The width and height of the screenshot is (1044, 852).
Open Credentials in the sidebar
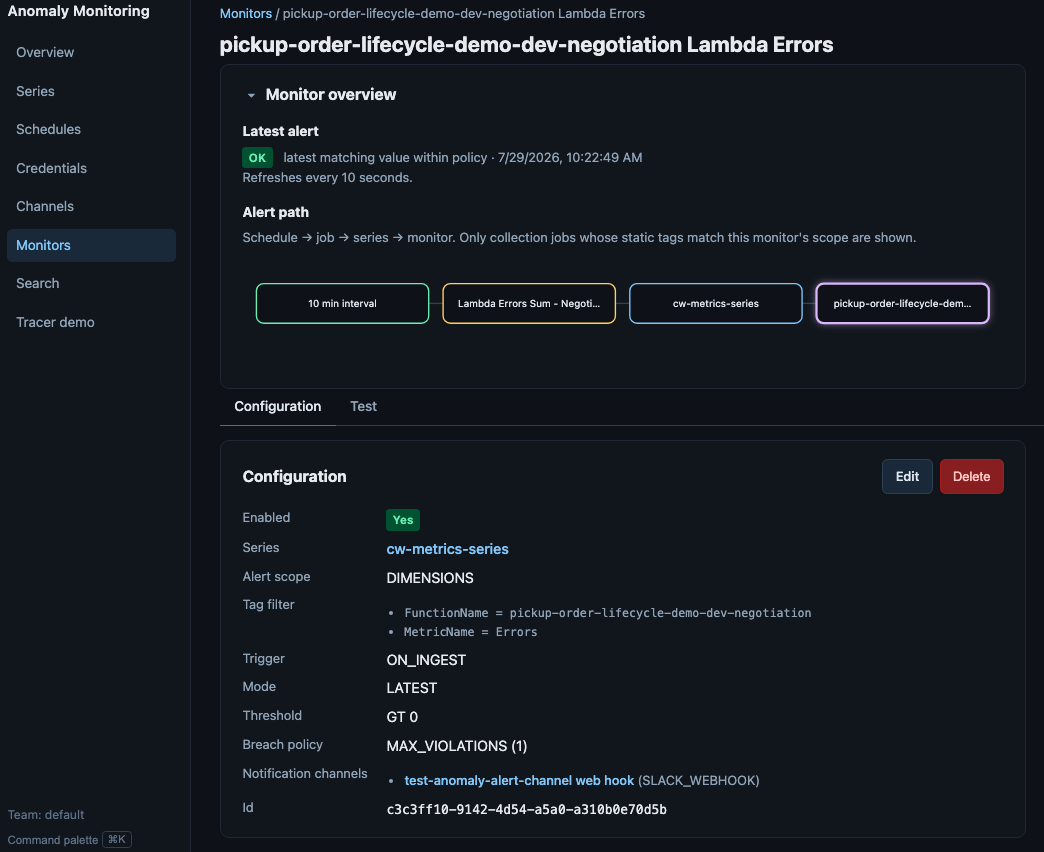pyautogui.click(x=51, y=168)
